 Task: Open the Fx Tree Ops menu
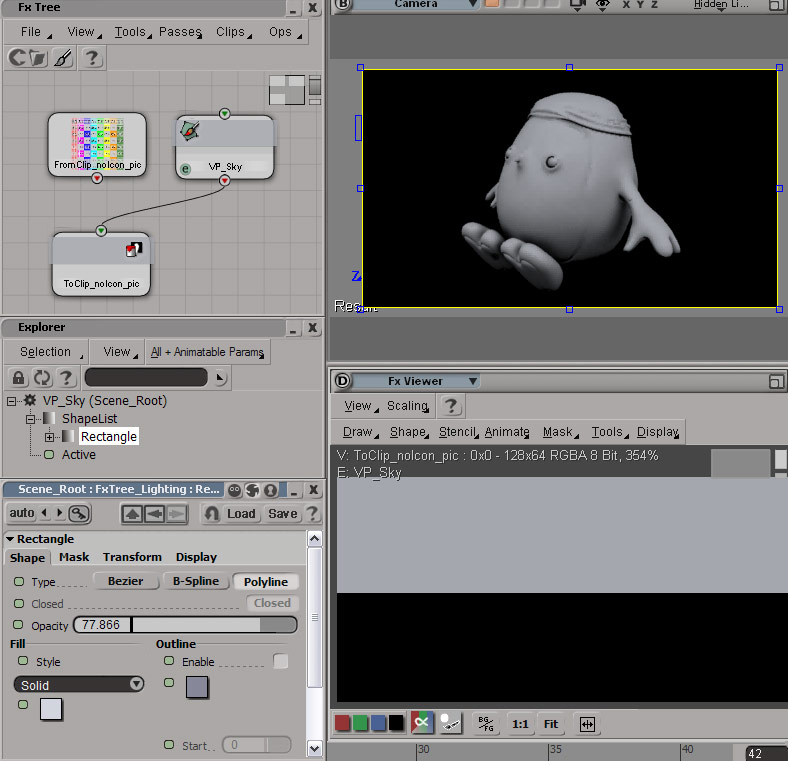pos(285,32)
